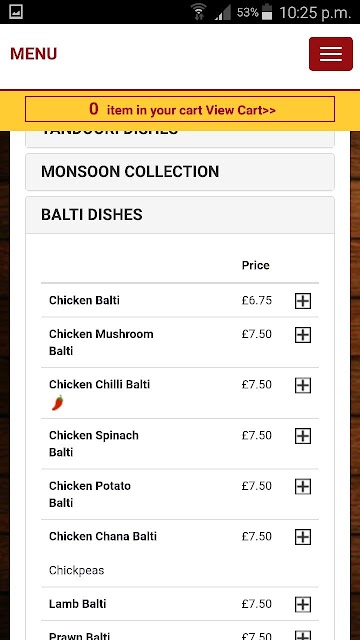Tap the Wi-Fi indicator in status bar
Screen dimensions: 360x640
click(199, 12)
